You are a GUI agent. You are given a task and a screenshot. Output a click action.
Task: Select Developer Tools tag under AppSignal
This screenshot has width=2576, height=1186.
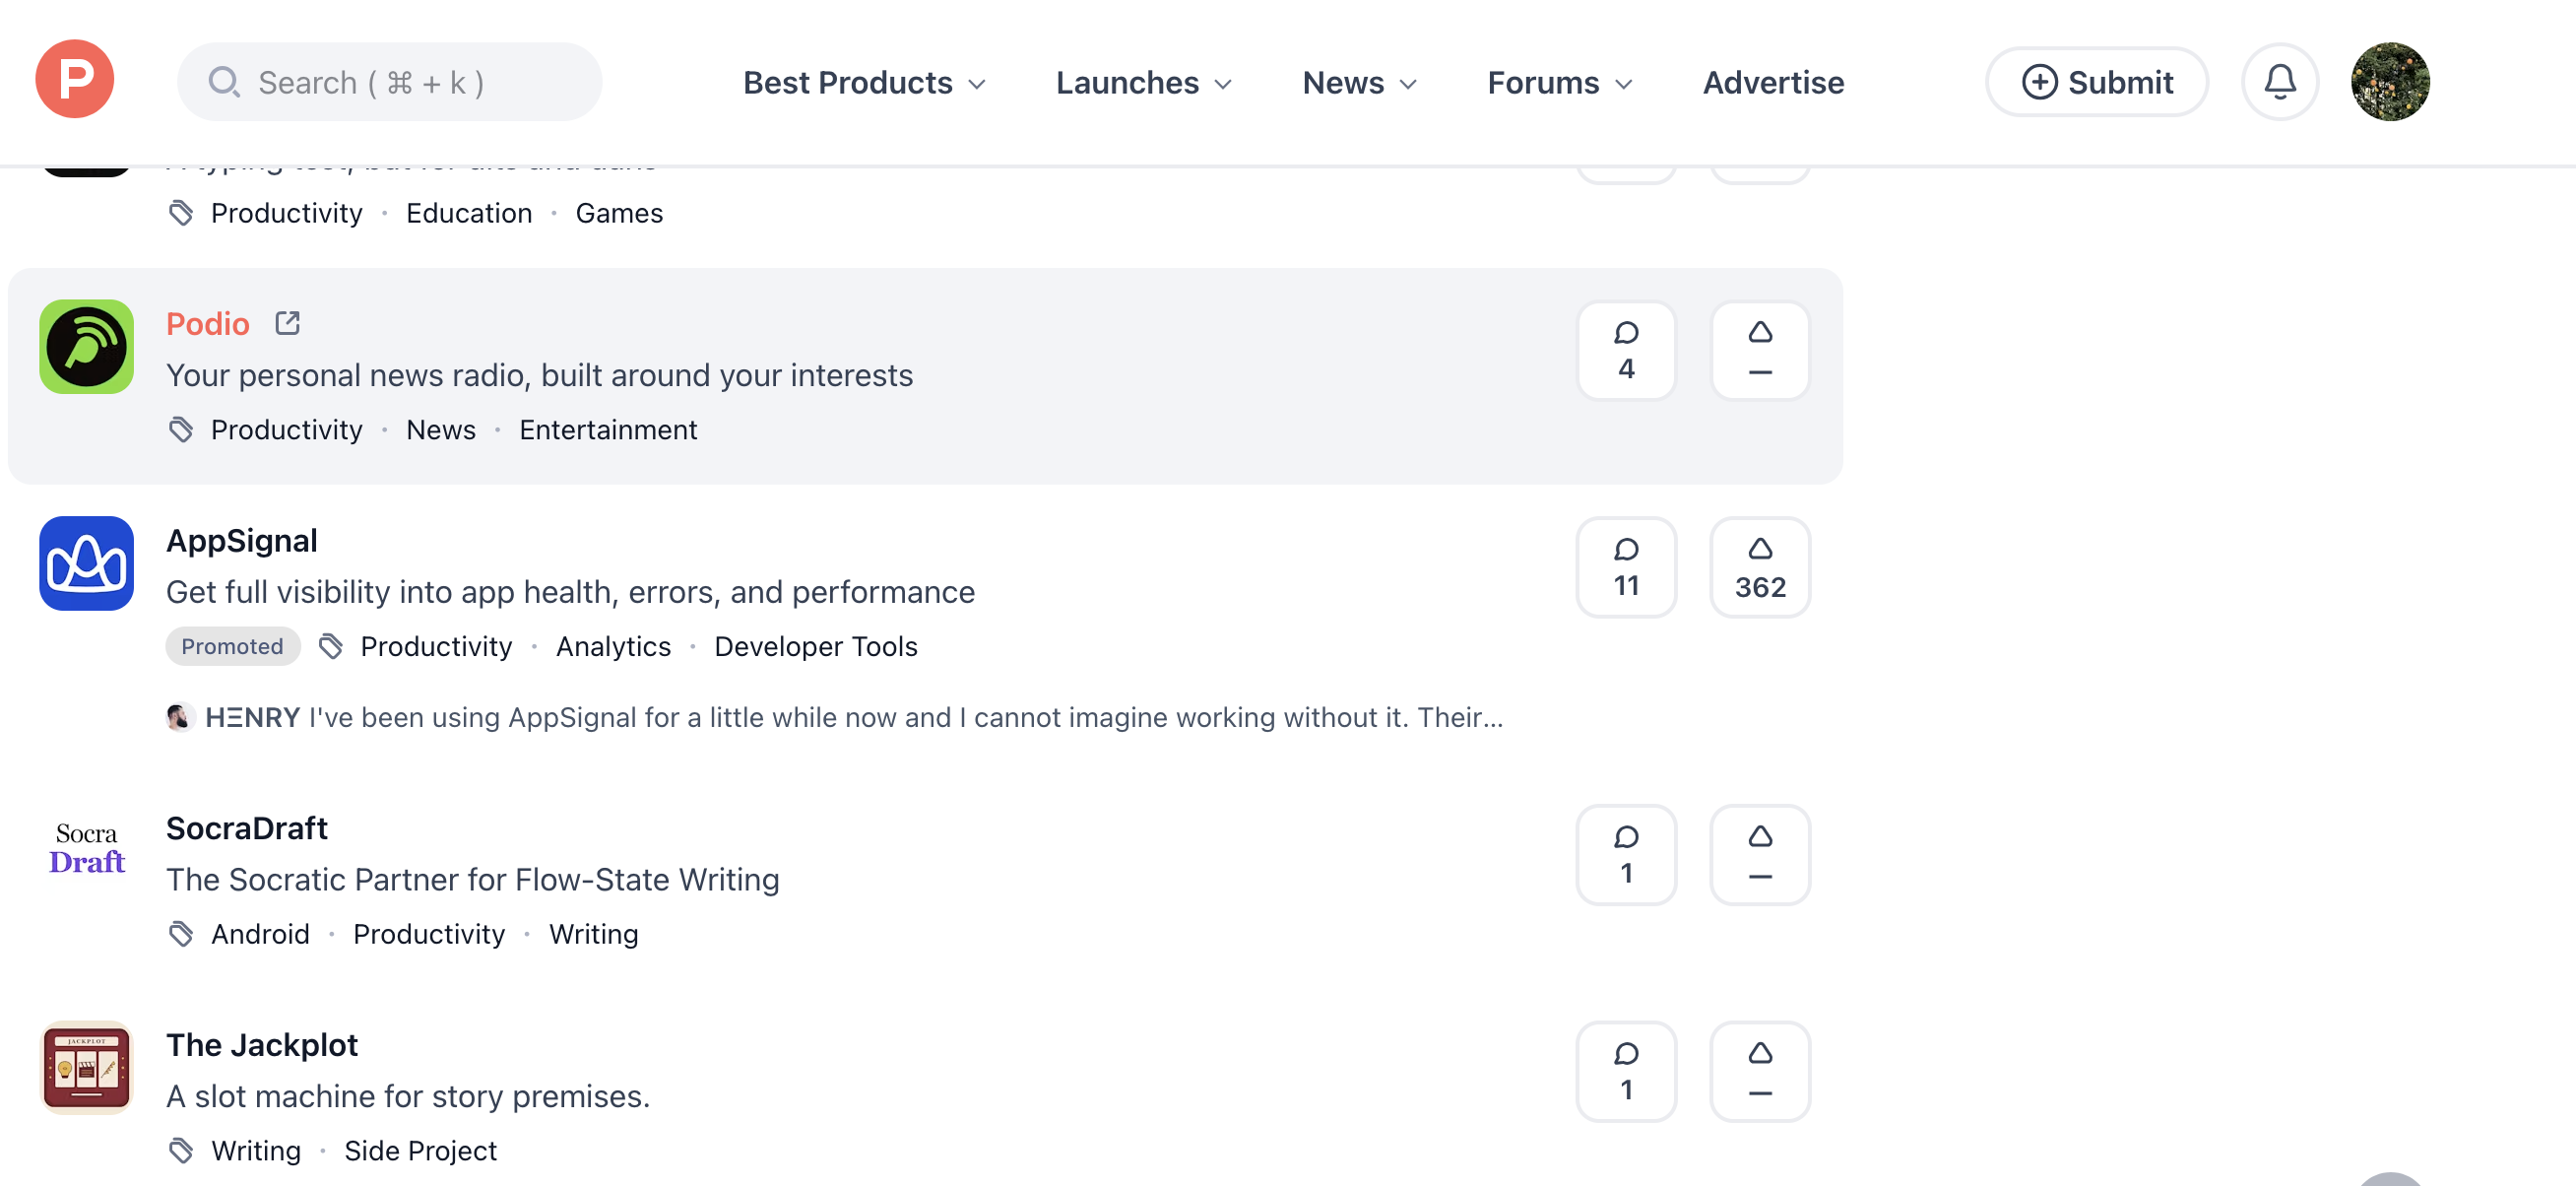click(816, 646)
